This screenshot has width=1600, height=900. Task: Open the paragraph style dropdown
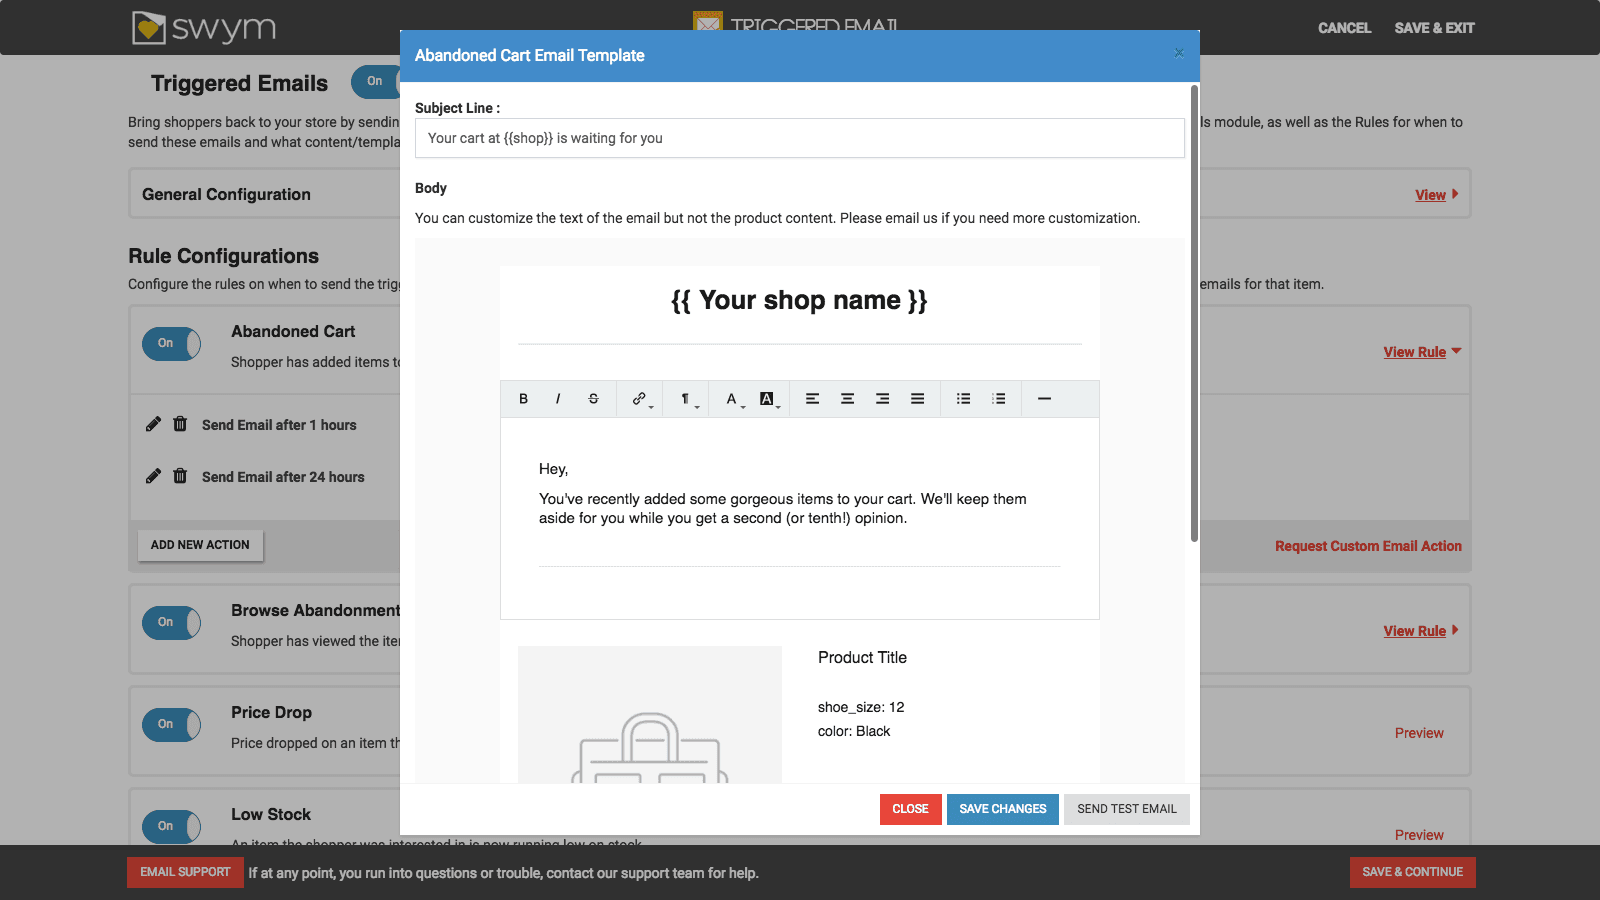[687, 398]
